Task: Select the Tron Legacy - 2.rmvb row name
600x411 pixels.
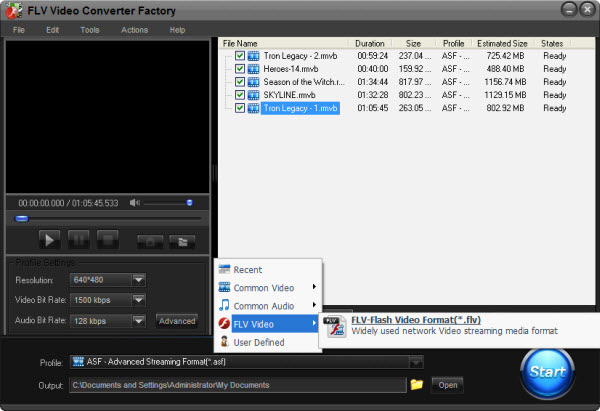Action: 300,56
